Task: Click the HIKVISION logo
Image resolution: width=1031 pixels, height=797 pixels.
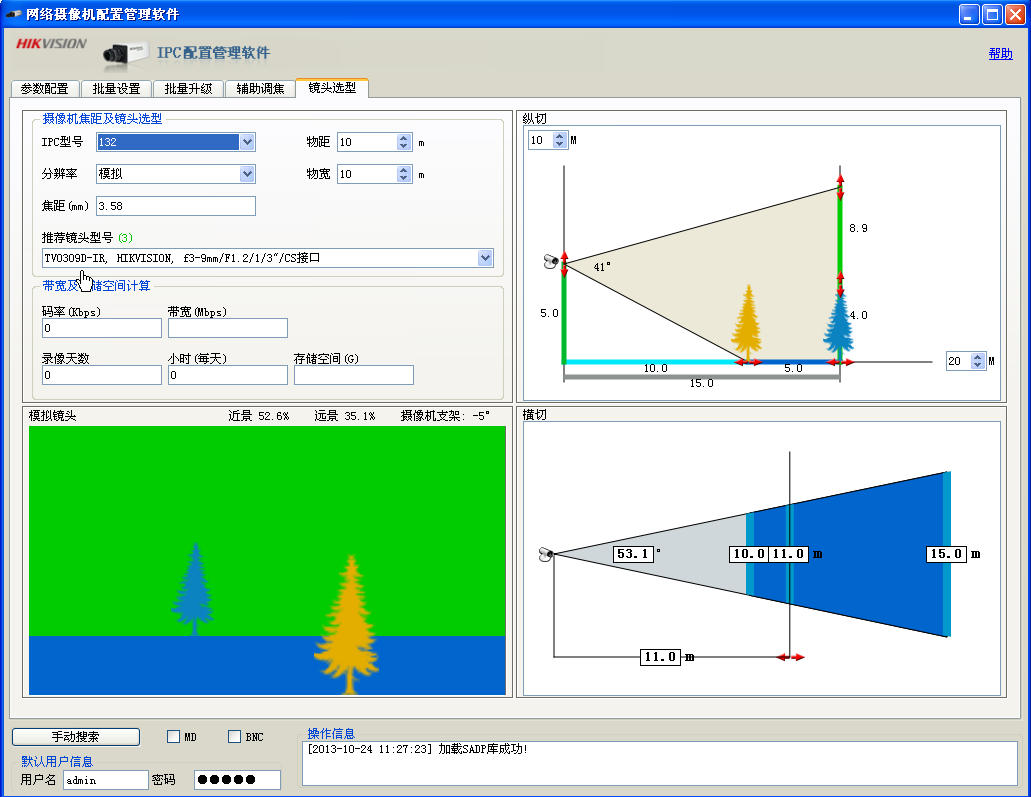Action: 51,44
